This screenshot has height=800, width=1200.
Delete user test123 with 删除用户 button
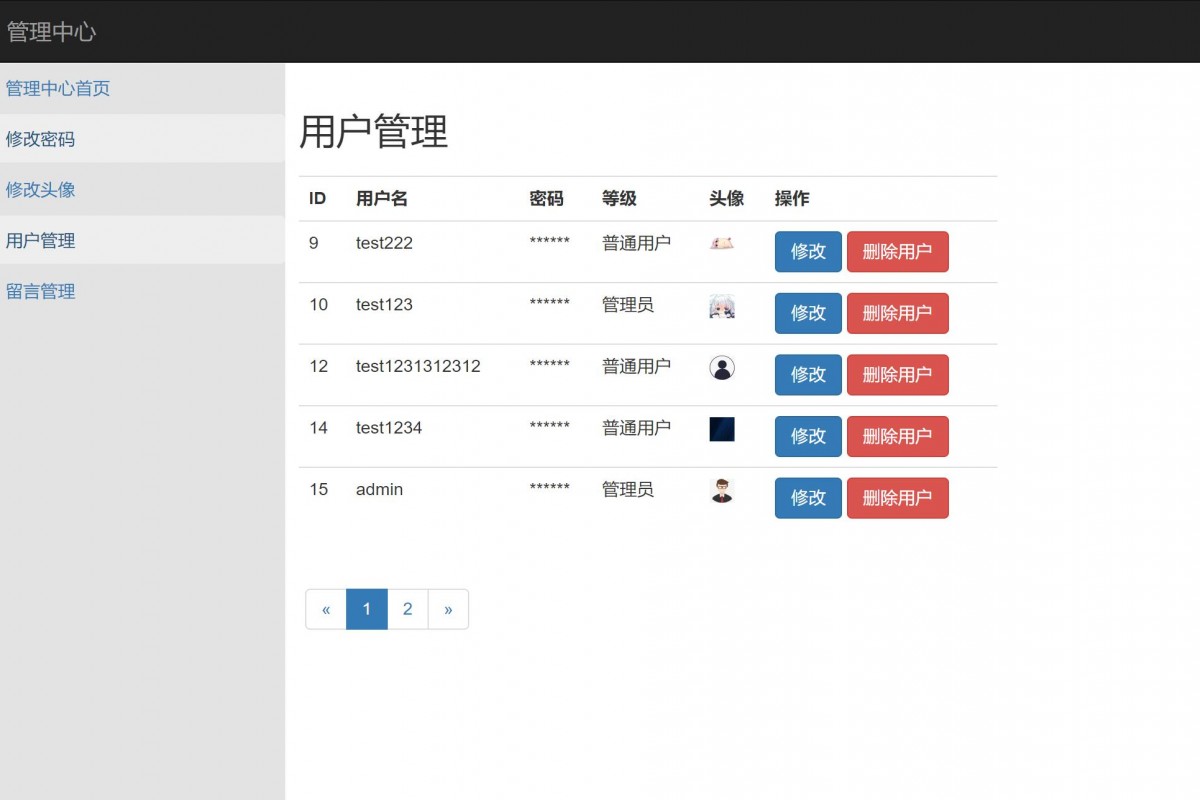coord(897,313)
